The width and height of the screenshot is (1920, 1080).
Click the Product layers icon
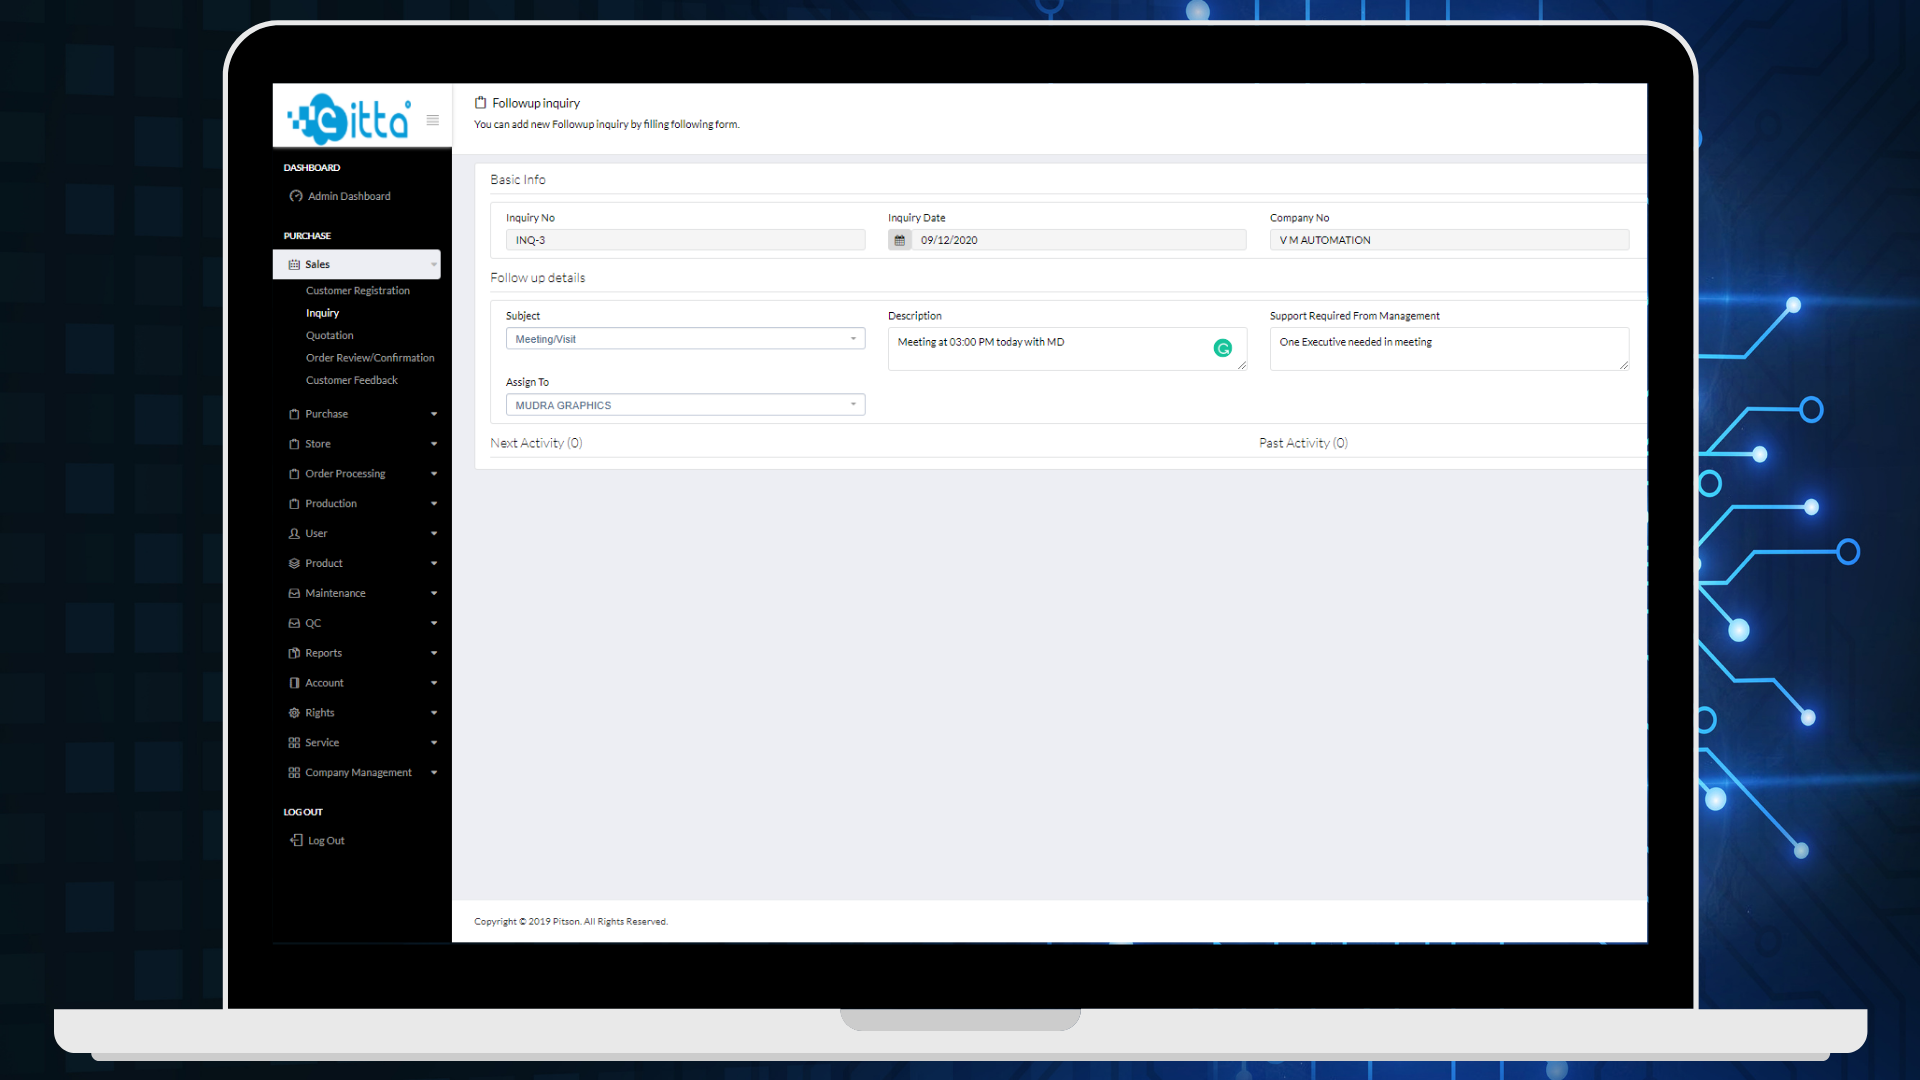point(294,564)
